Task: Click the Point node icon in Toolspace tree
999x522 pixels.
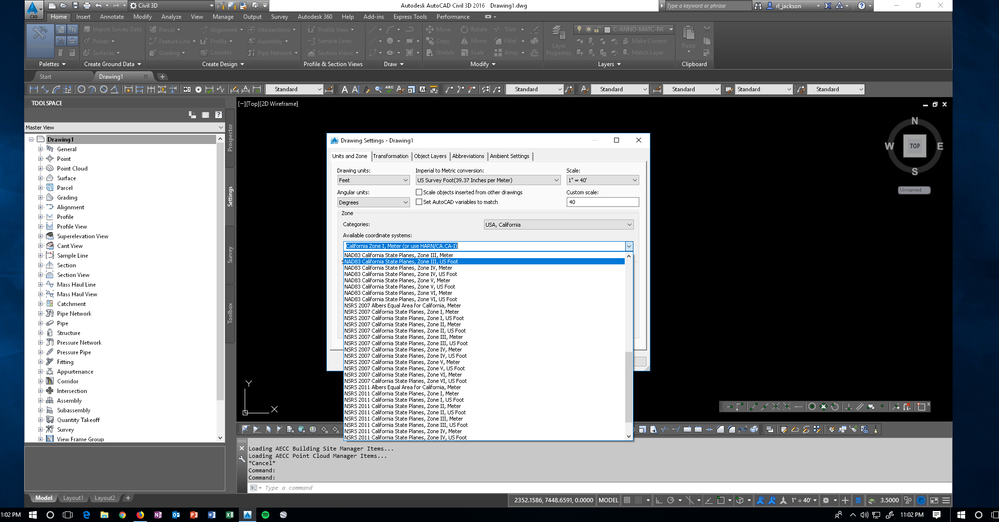Action: 50,158
